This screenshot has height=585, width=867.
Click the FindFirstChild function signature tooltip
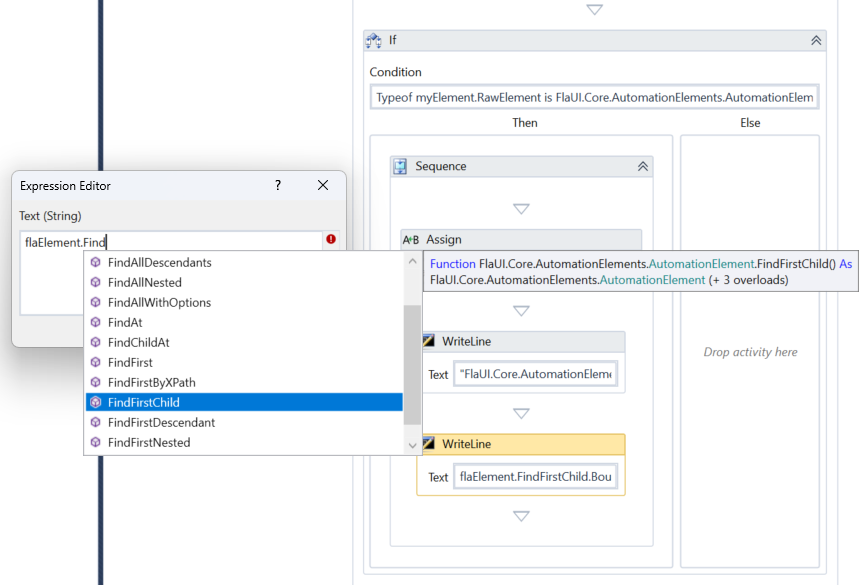(641, 271)
